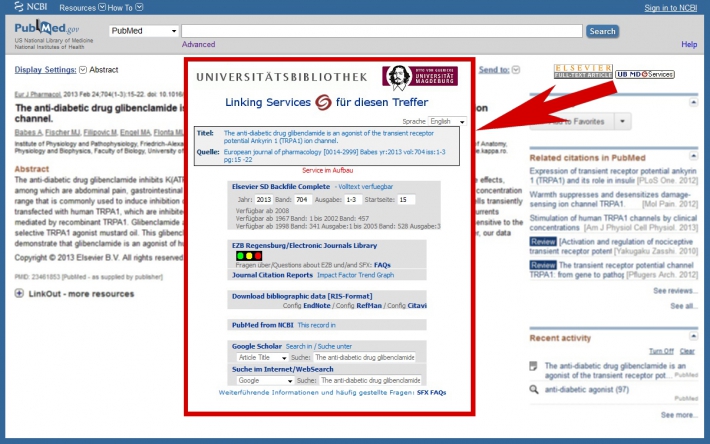
Task: Click Google Scholar link
Action: (257, 346)
